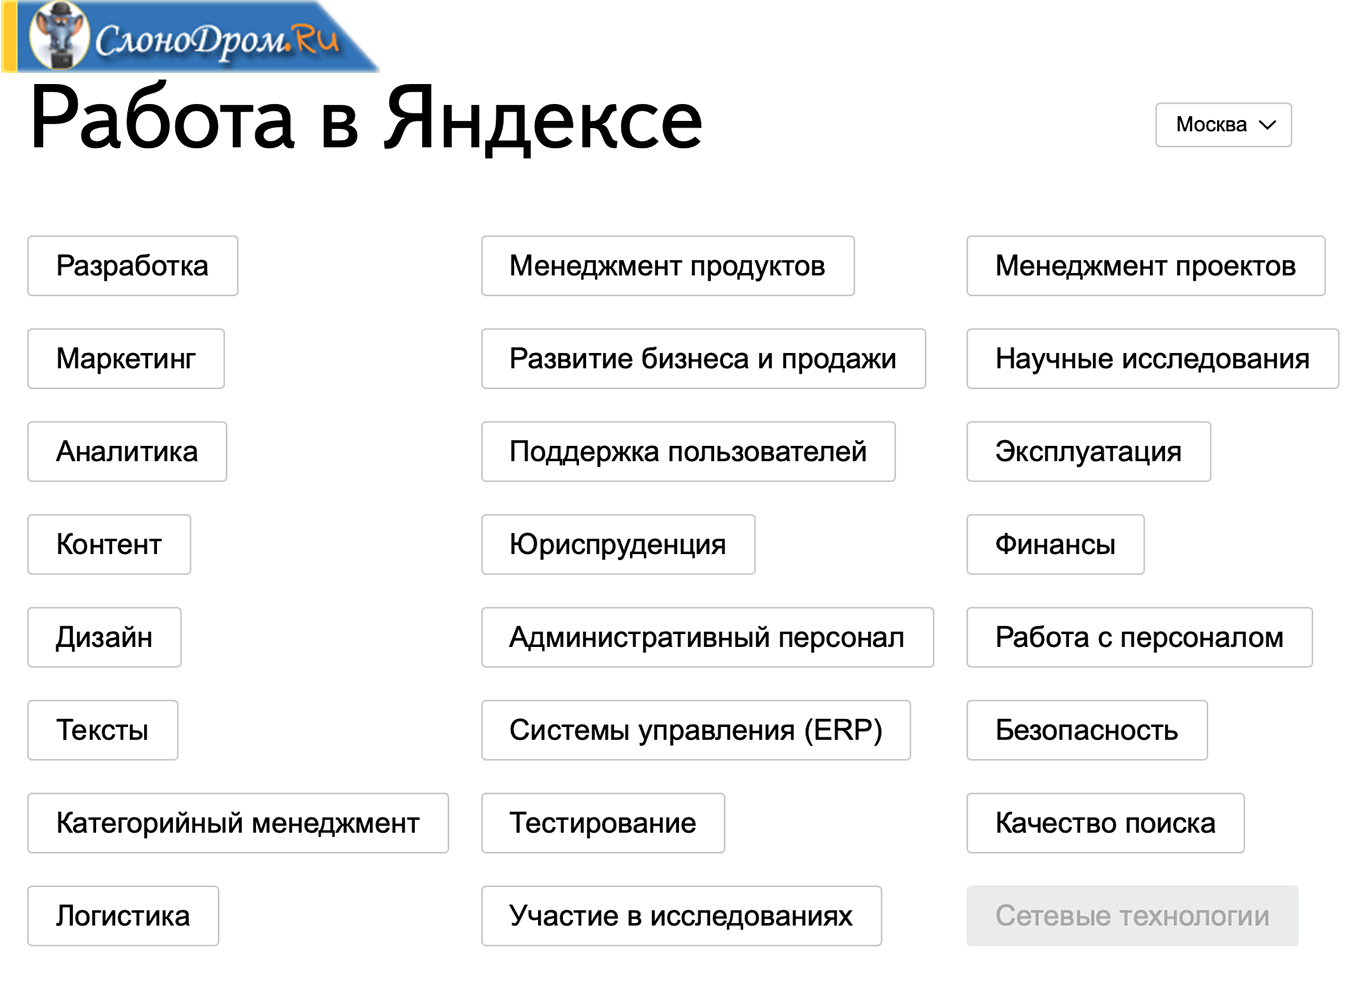Click the Финансы button

tap(1055, 545)
